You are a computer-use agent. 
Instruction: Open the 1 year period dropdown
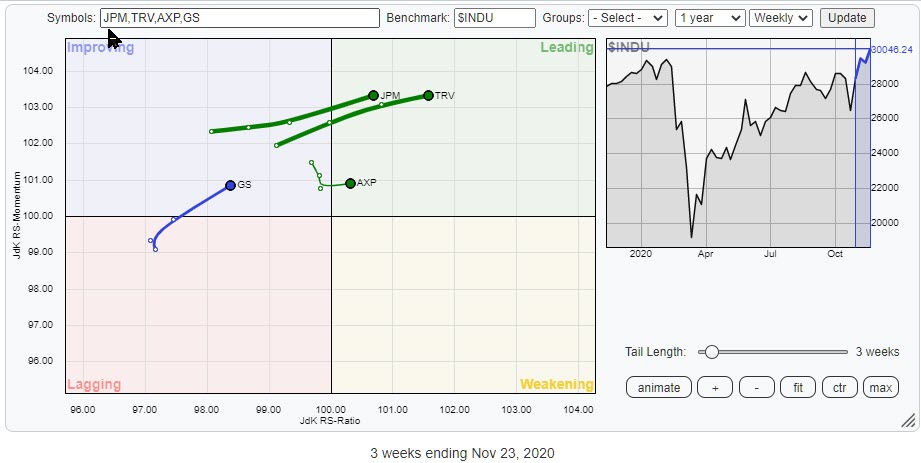click(710, 18)
